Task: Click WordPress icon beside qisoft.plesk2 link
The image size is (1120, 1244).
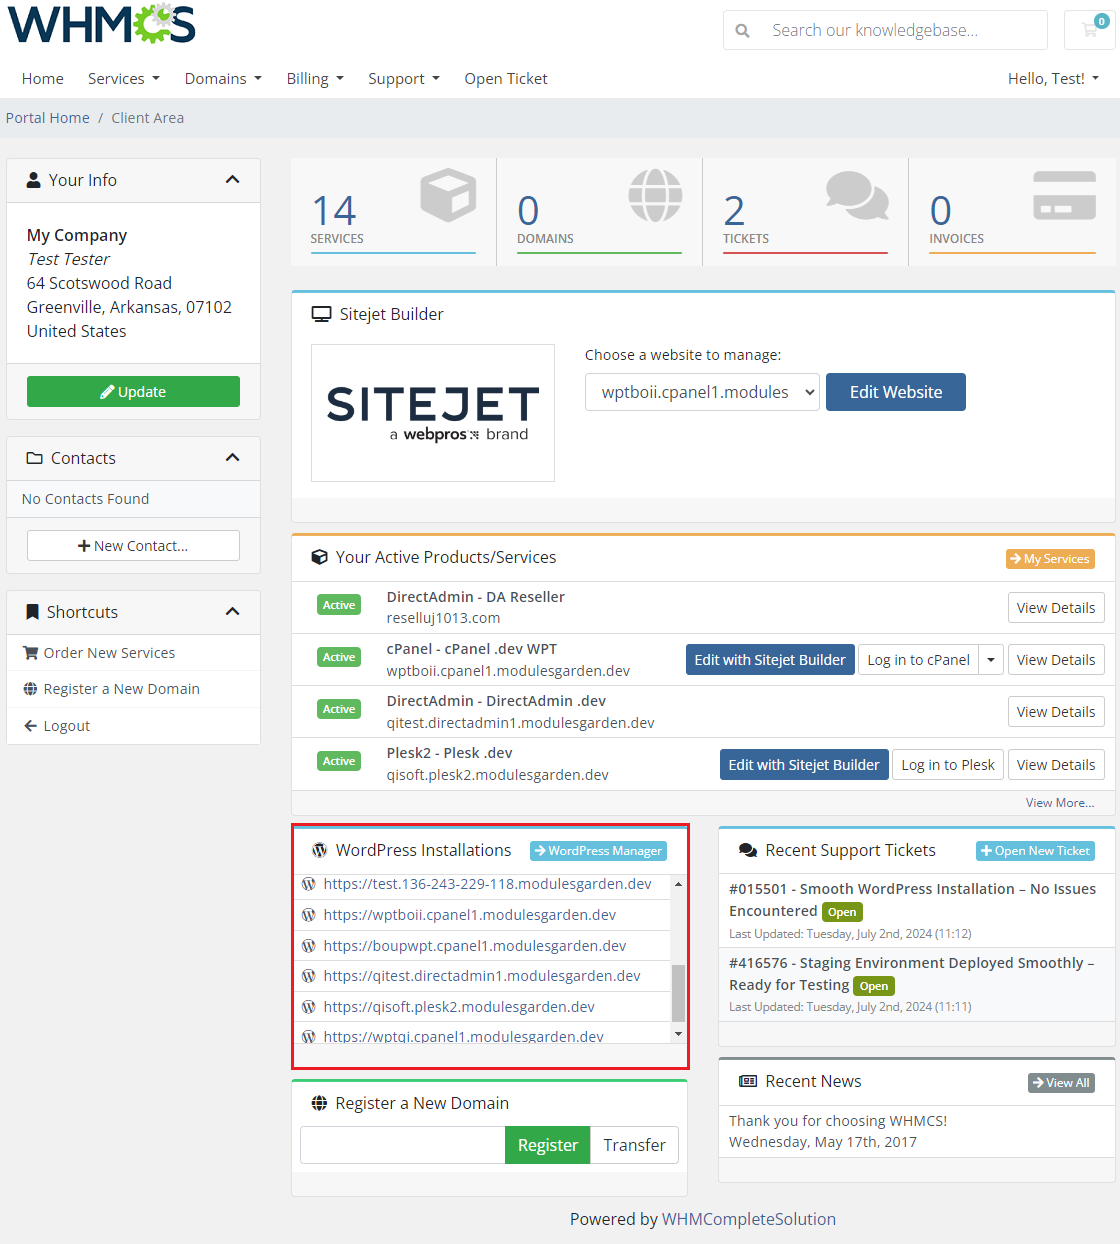Action: point(309,1007)
